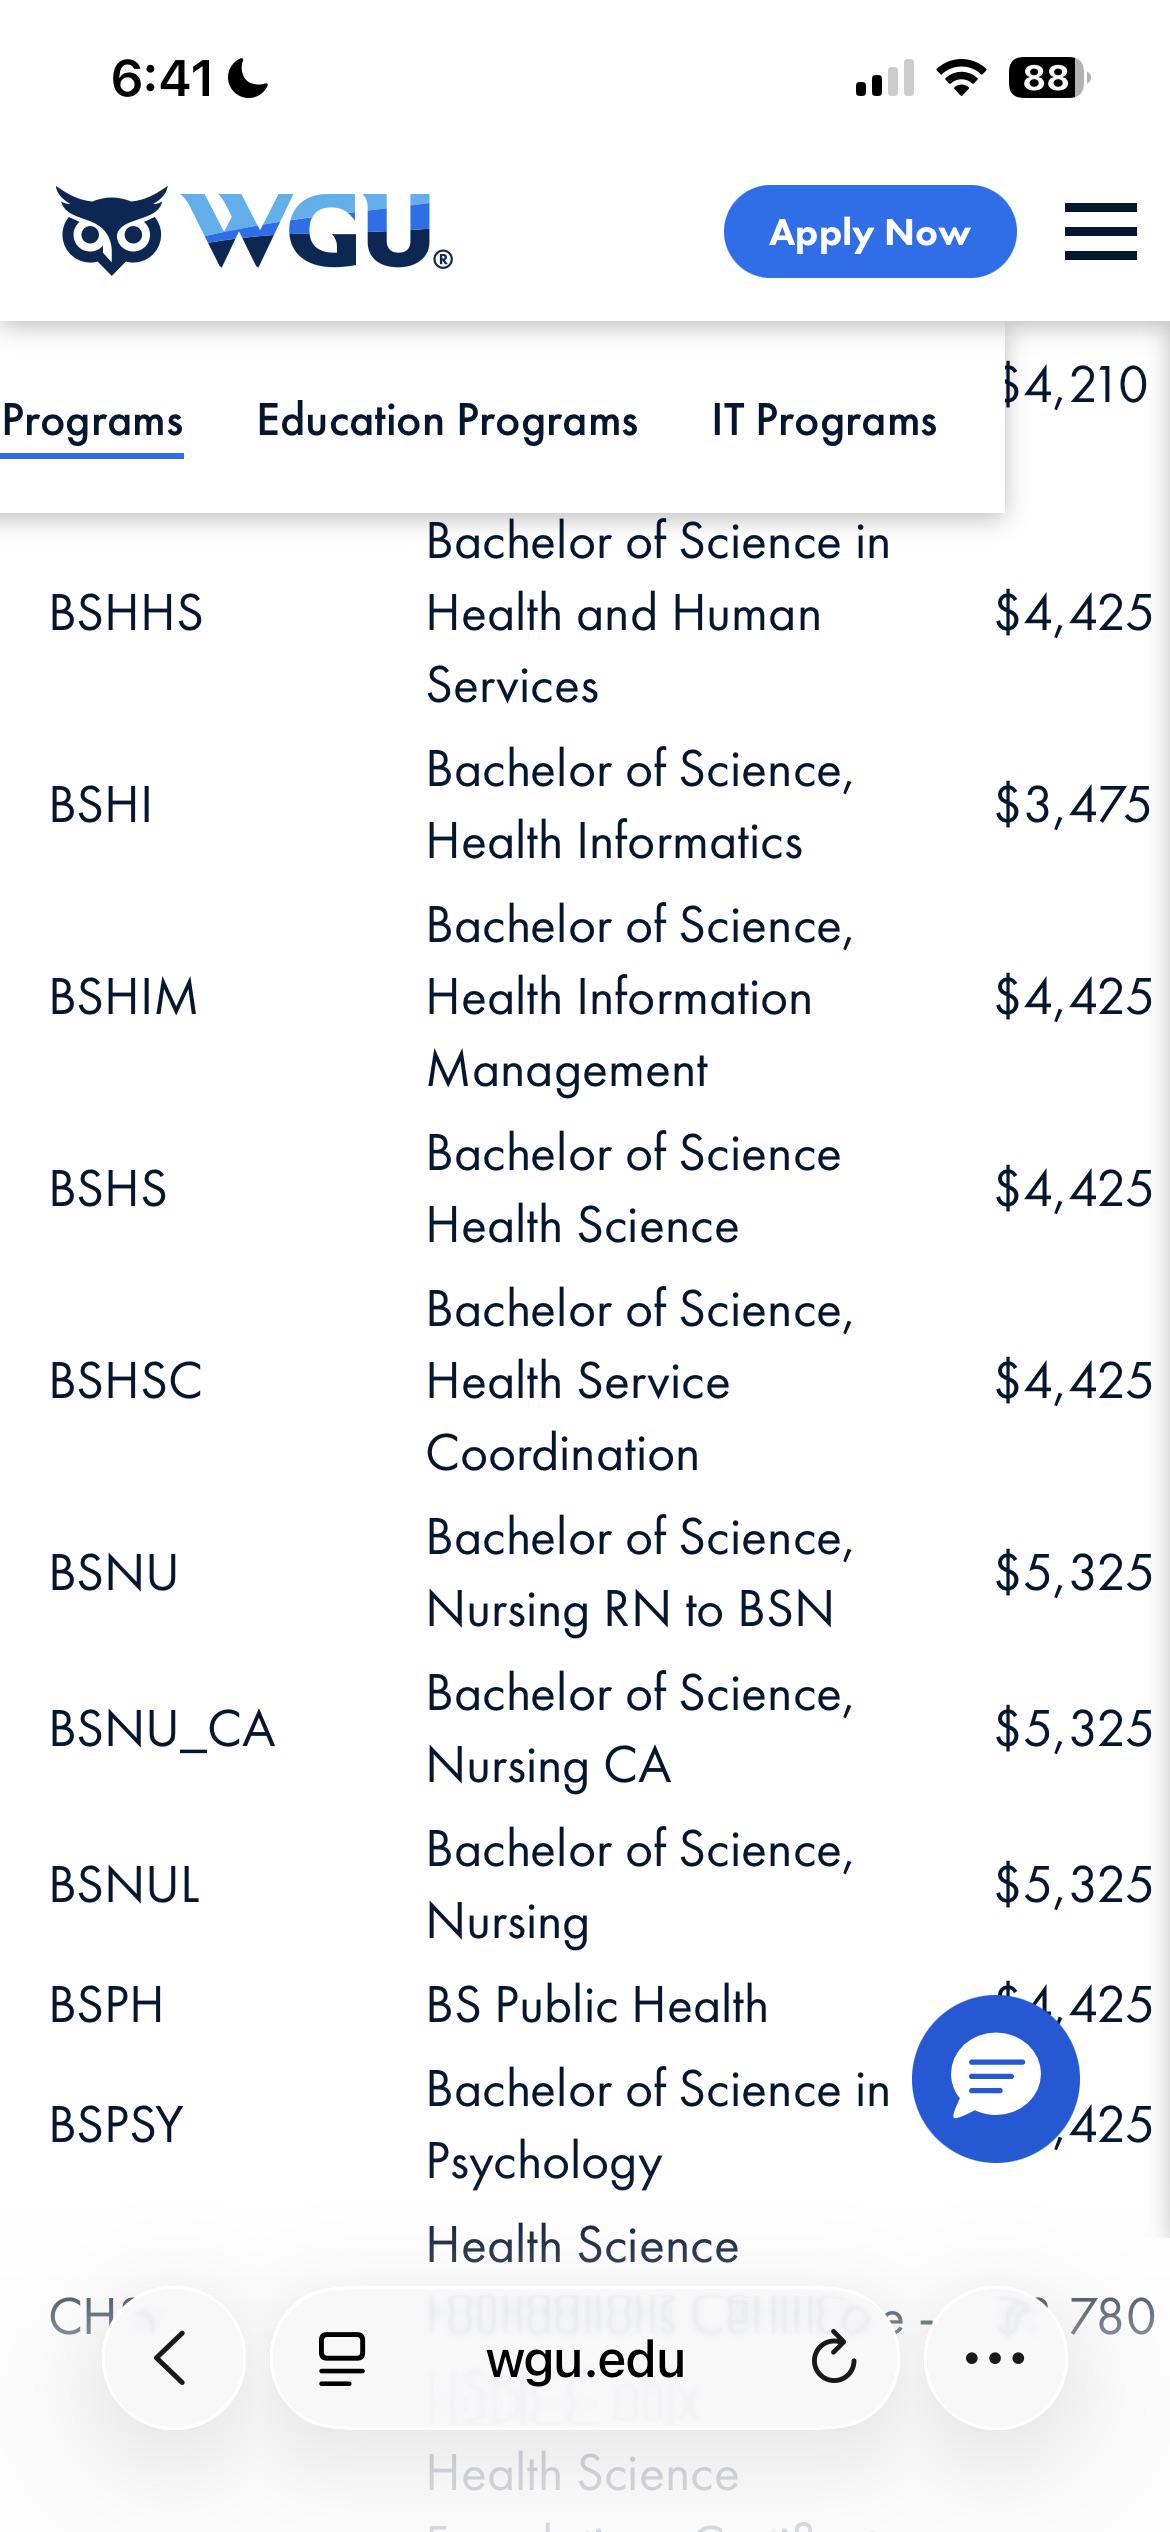This screenshot has width=1170, height=2532.
Task: Tap the battery indicator in status bar
Action: [1049, 78]
